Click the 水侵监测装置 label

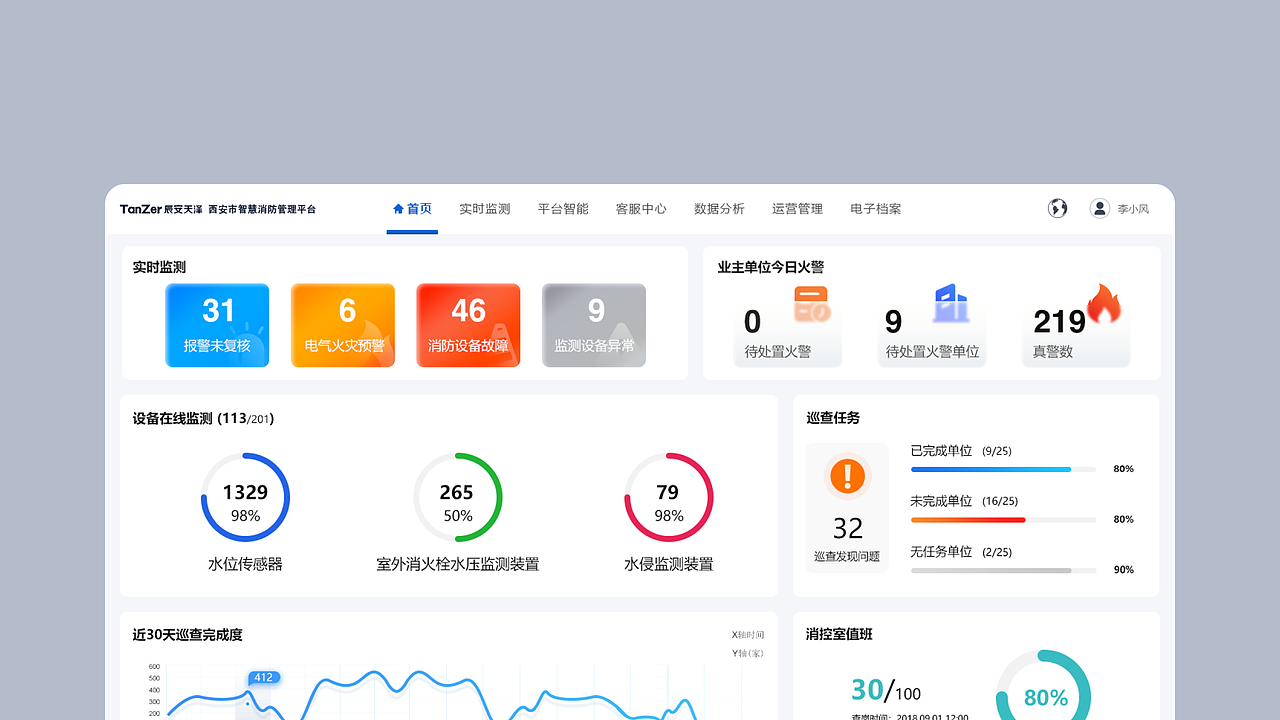[669, 564]
